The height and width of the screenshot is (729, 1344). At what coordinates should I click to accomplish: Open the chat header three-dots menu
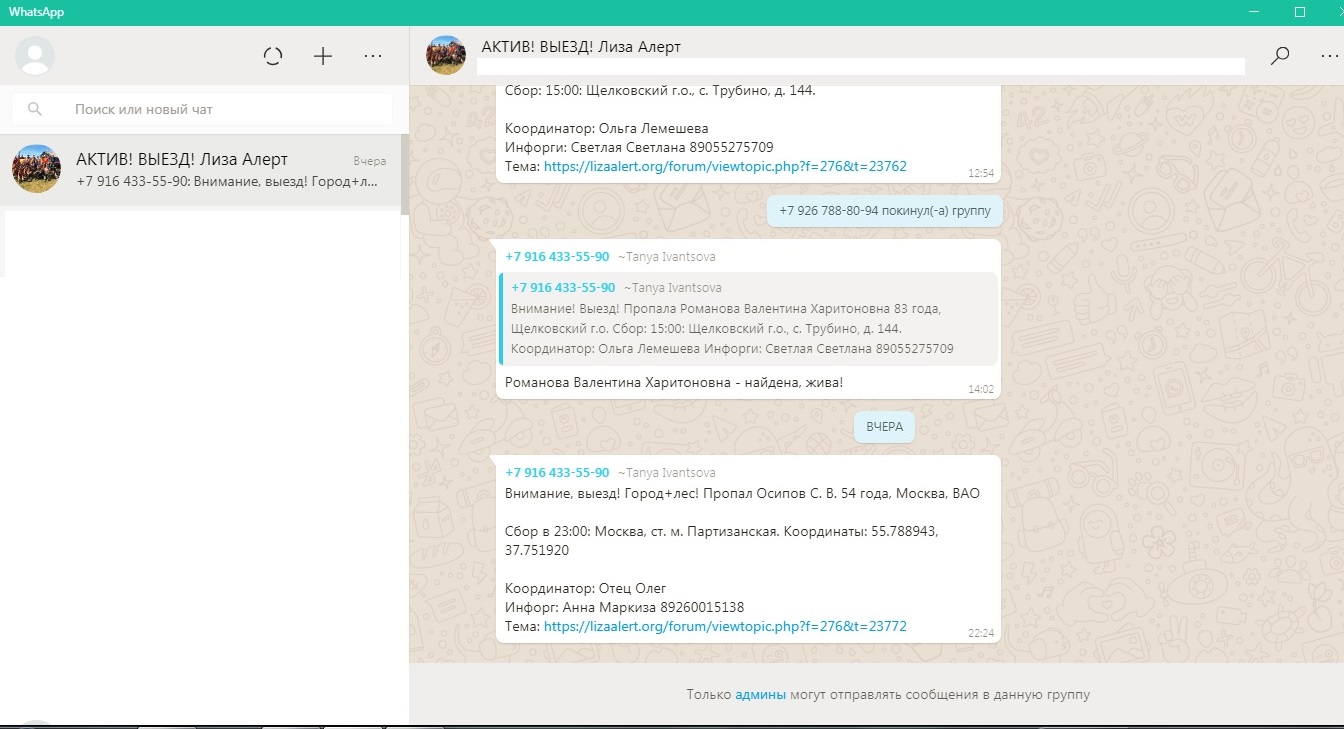tap(1327, 56)
